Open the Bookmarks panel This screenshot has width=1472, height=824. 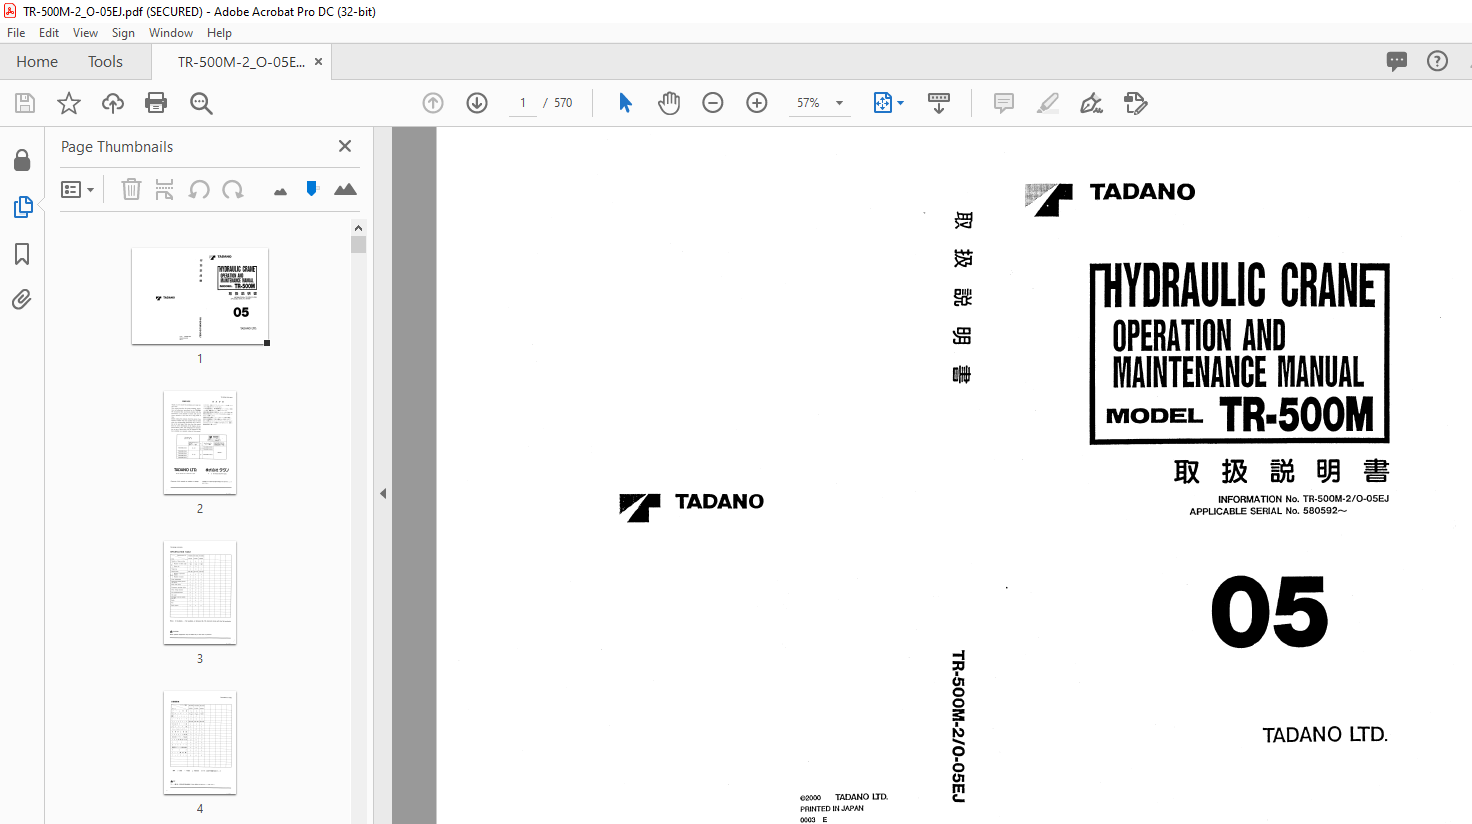coord(22,254)
